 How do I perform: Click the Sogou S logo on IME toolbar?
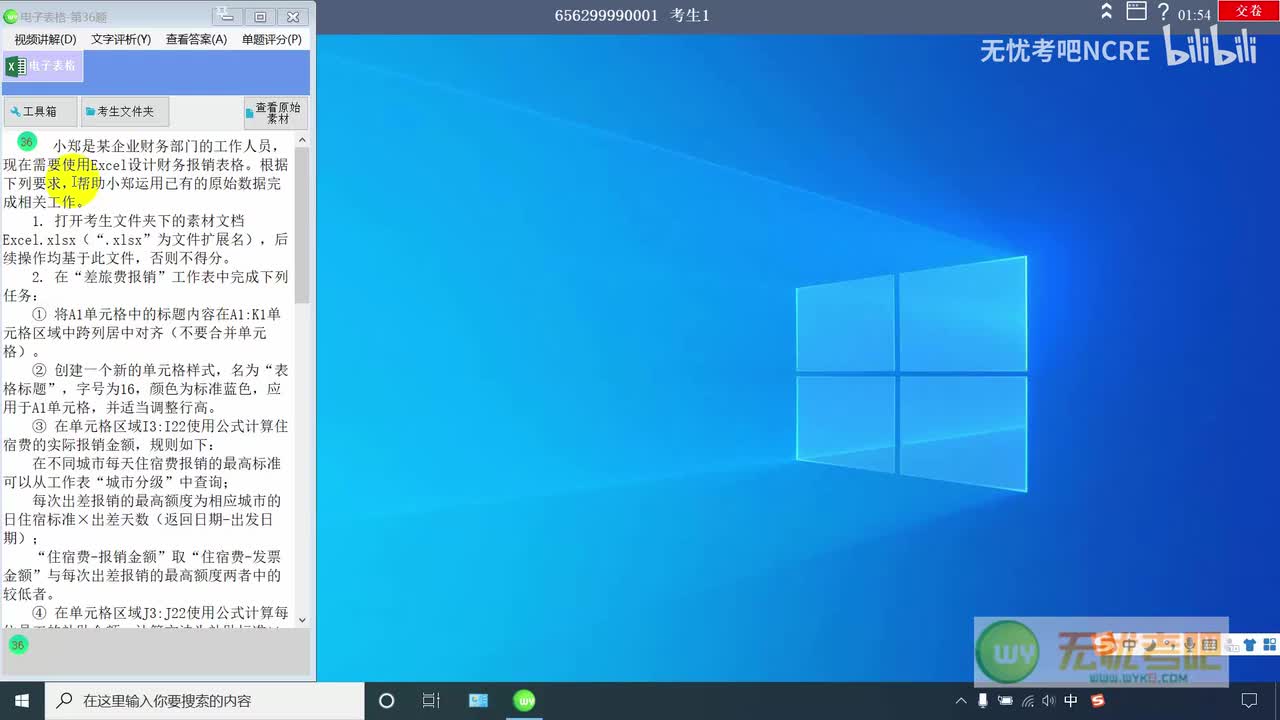point(1105,645)
